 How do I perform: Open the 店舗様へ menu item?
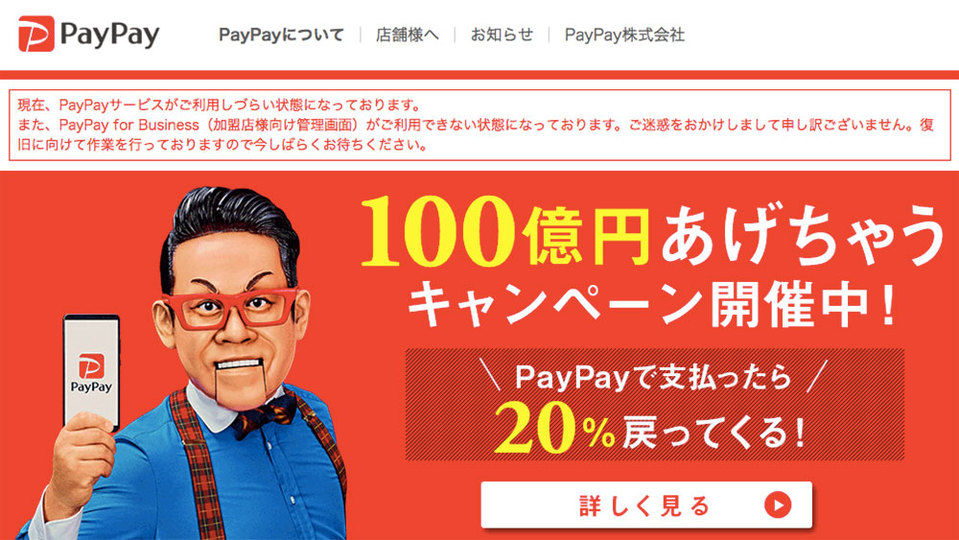pyautogui.click(x=407, y=35)
